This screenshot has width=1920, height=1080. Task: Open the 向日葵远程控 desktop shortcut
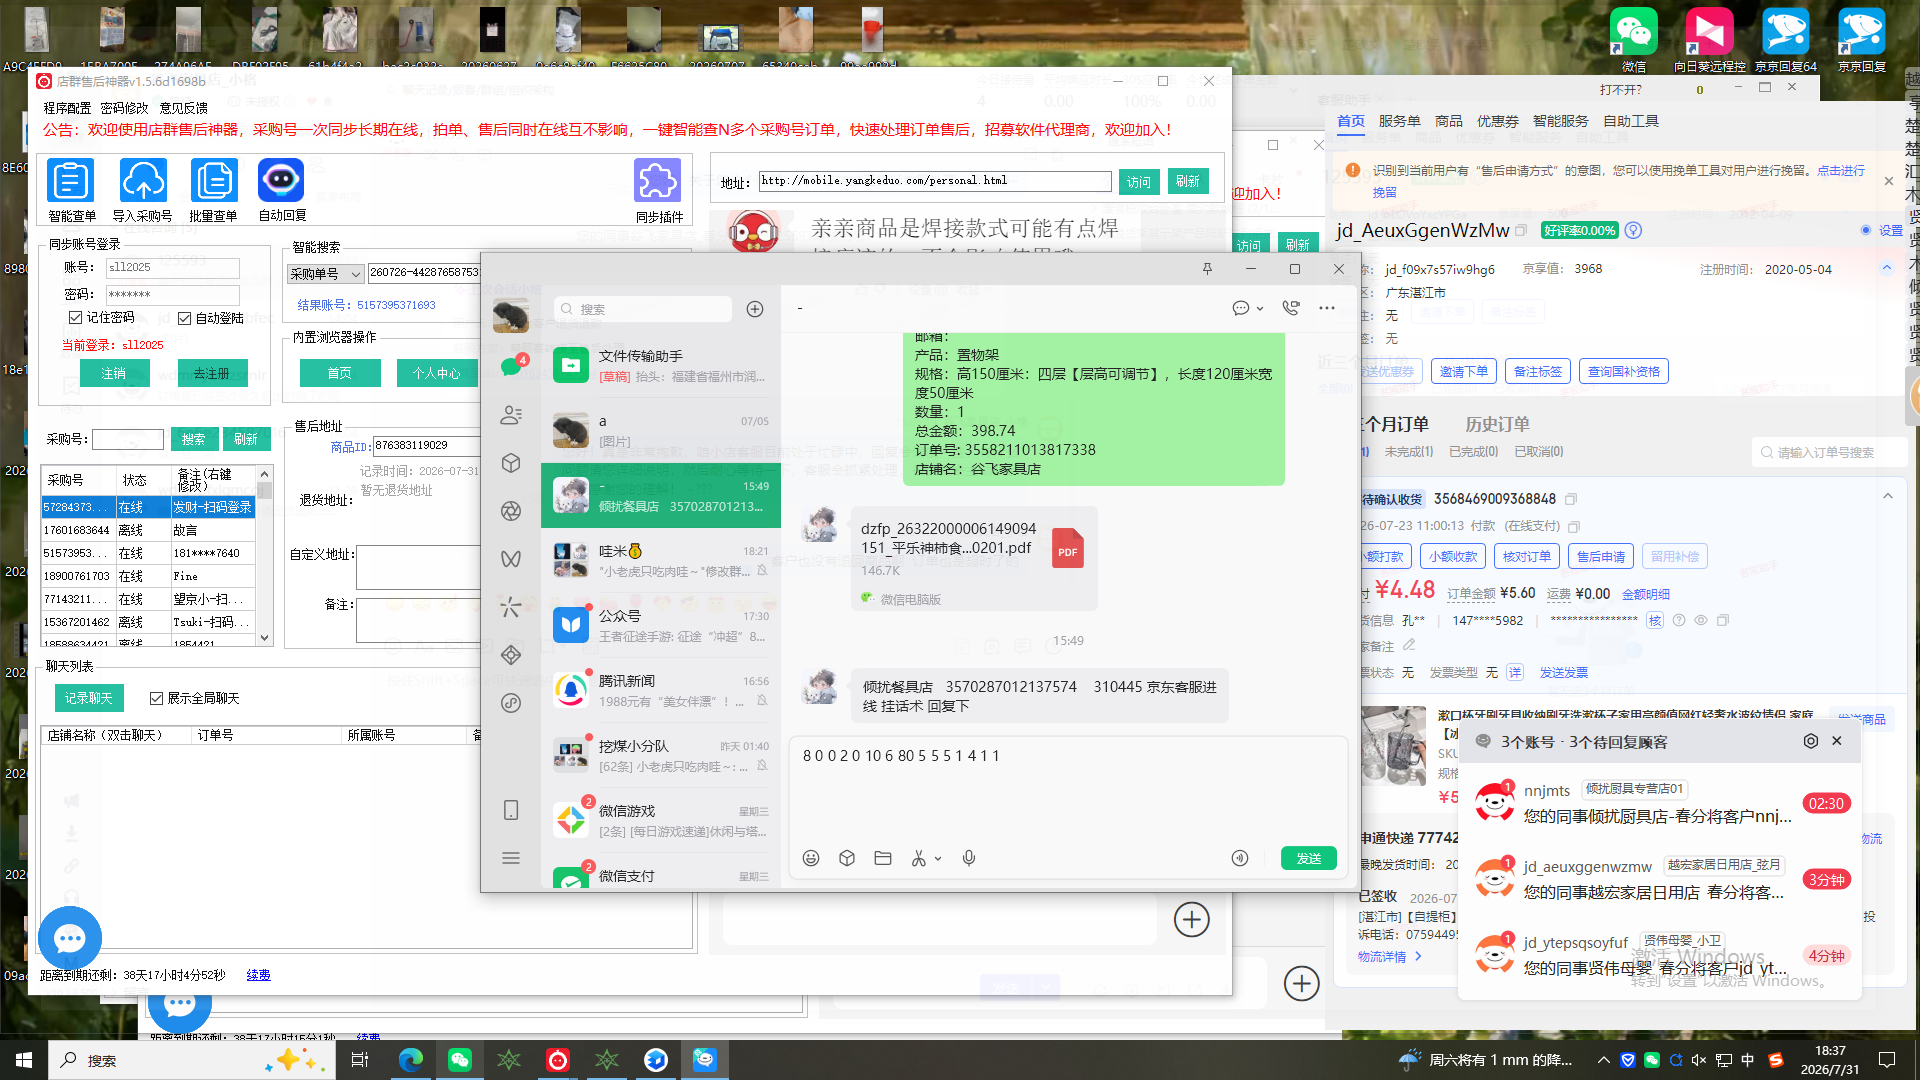point(1709,40)
